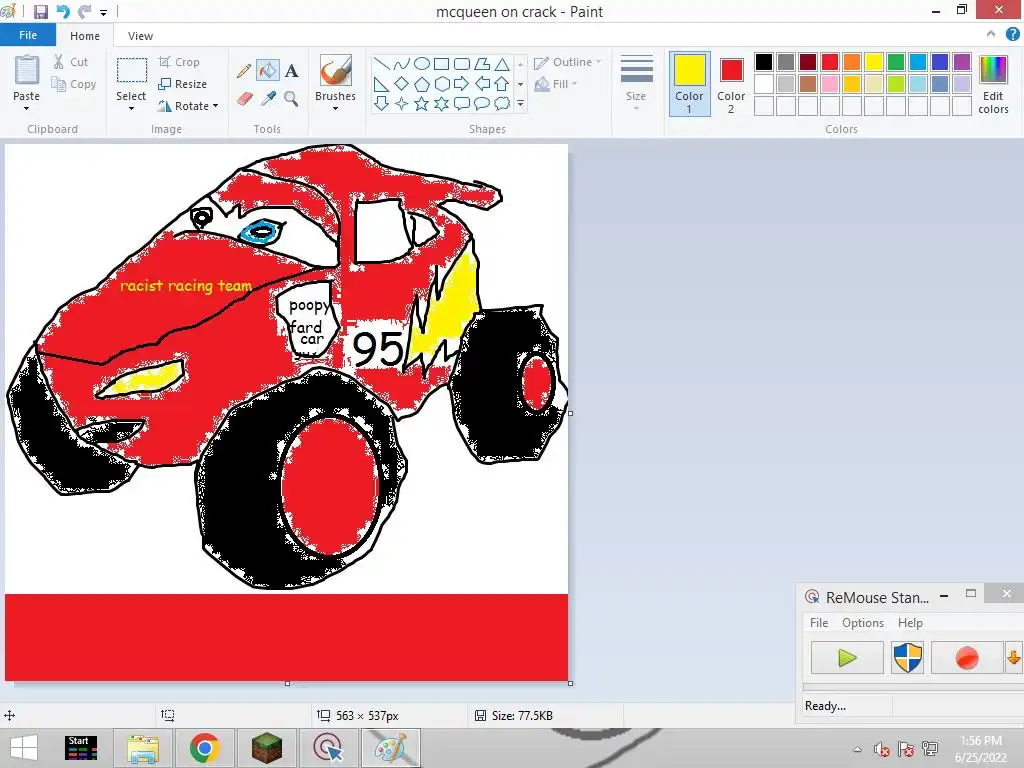Open the Rotate dropdown
This screenshot has width=1024, height=768.
click(188, 106)
